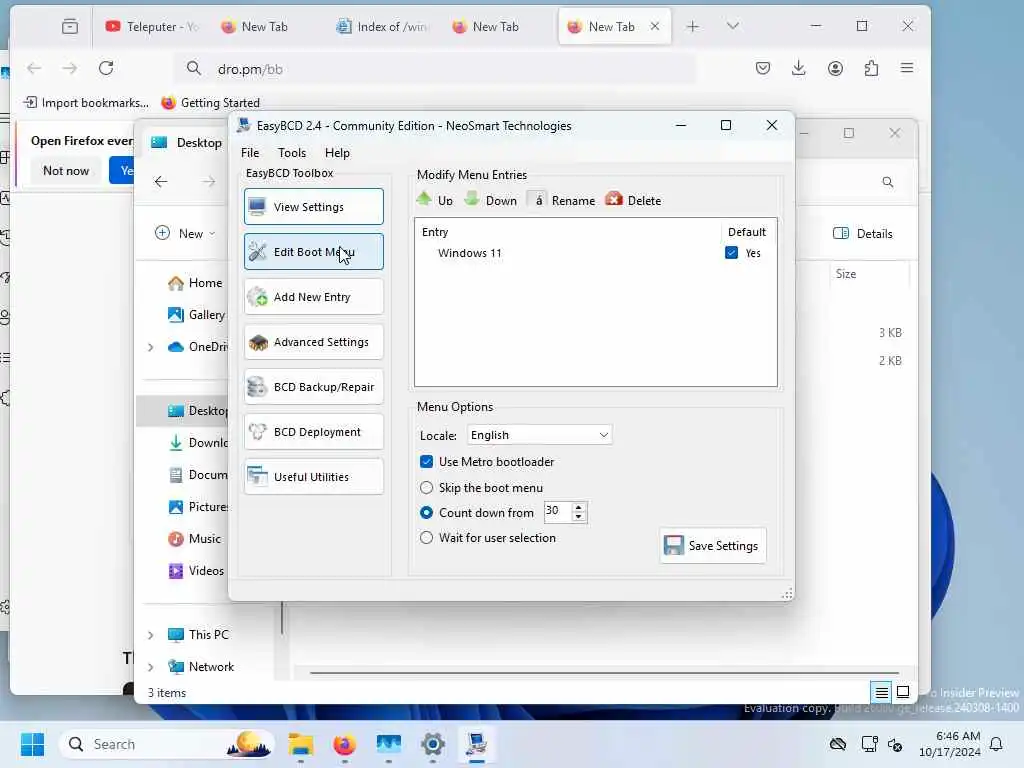
Task: Open Firefox from taskbar
Action: click(344, 744)
